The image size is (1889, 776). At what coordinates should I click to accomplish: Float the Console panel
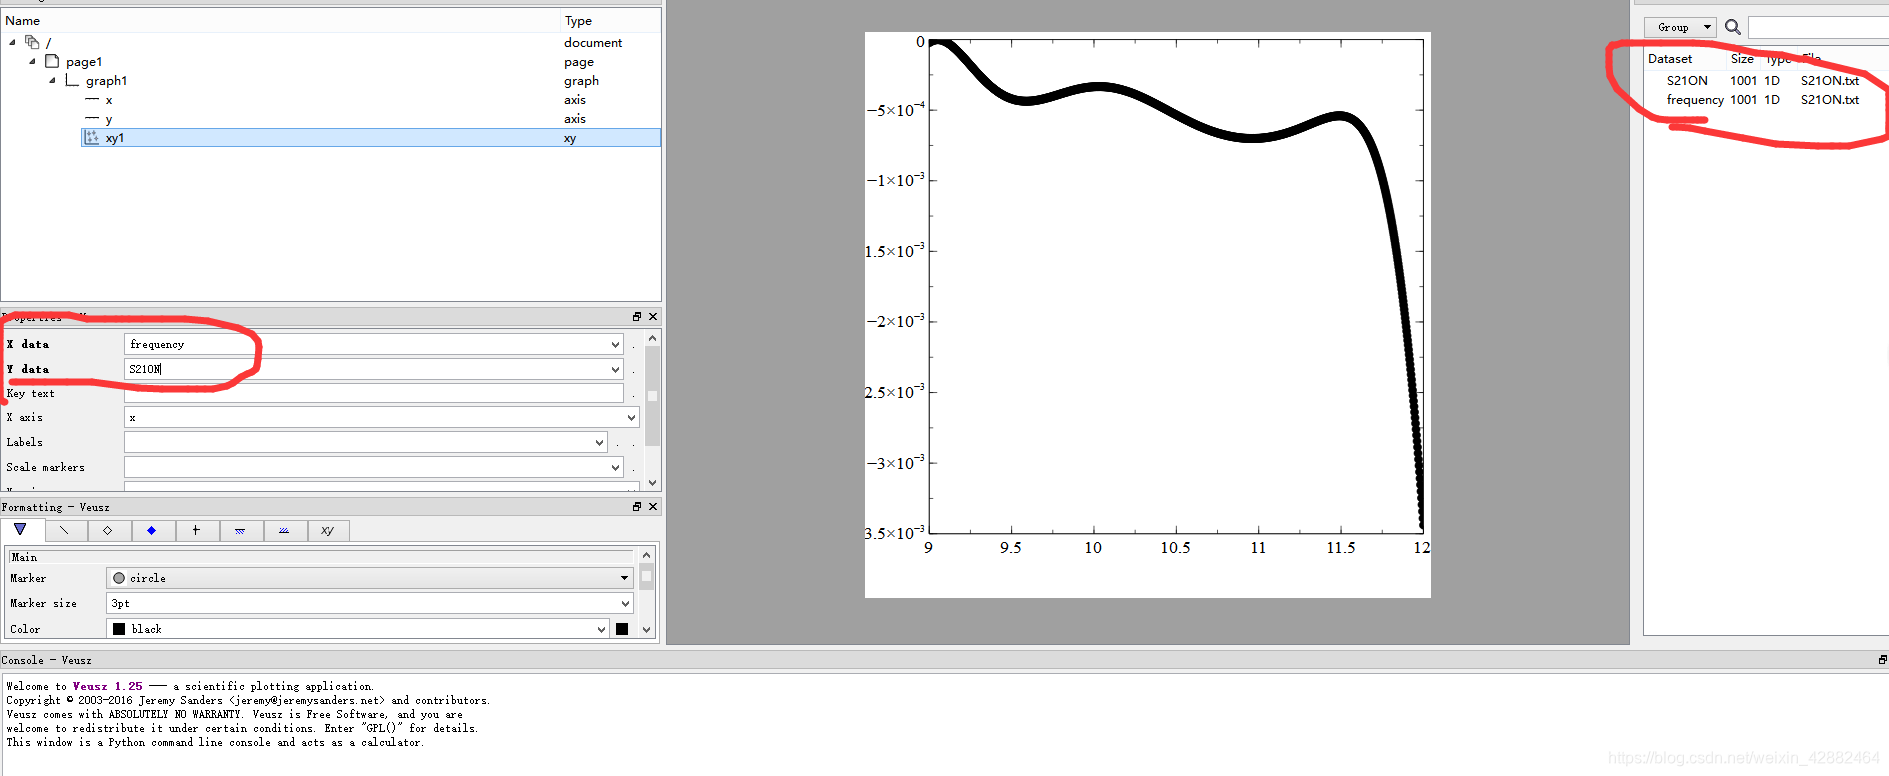pyautogui.click(x=1882, y=660)
